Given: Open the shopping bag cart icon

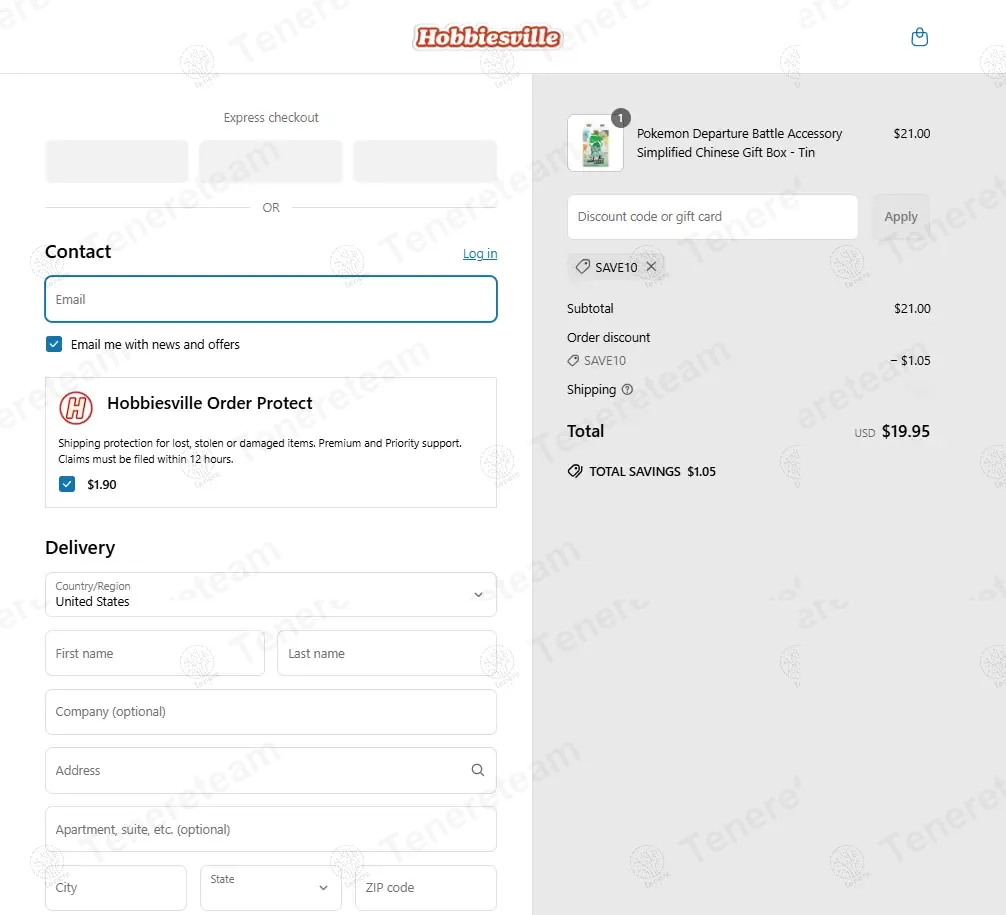Looking at the screenshot, I should click(x=919, y=38).
